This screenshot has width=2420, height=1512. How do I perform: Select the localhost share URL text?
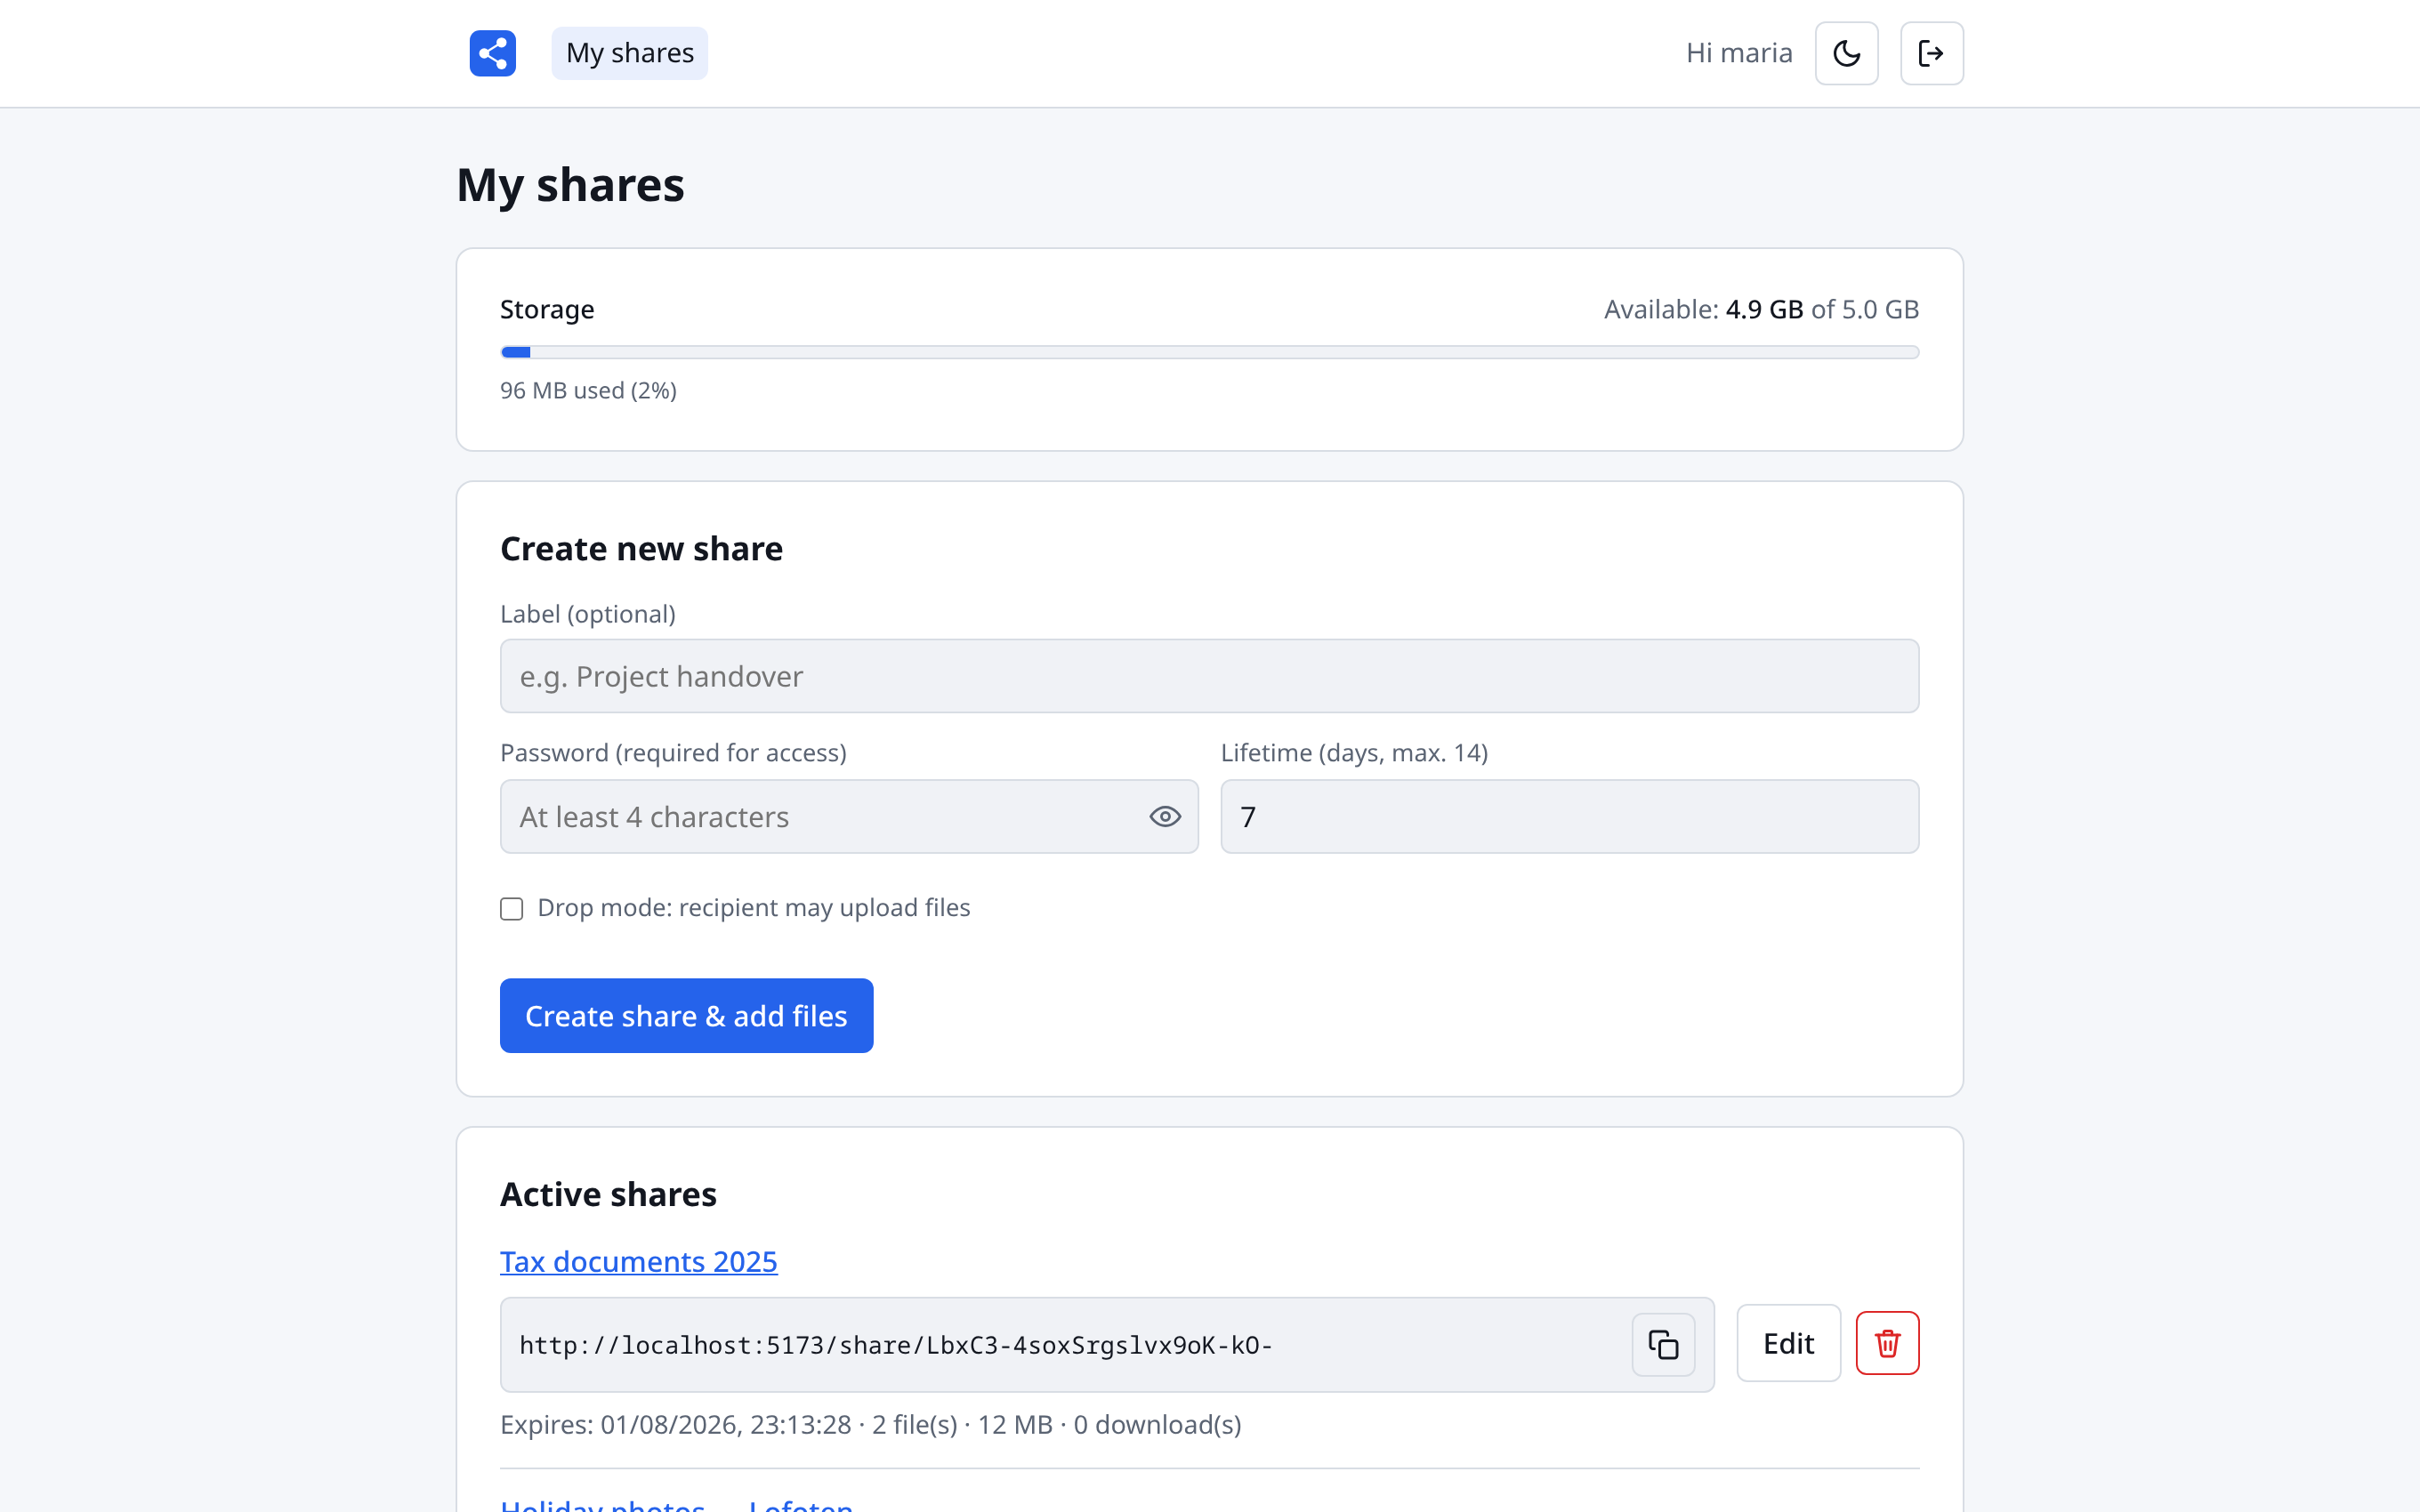(x=895, y=1345)
